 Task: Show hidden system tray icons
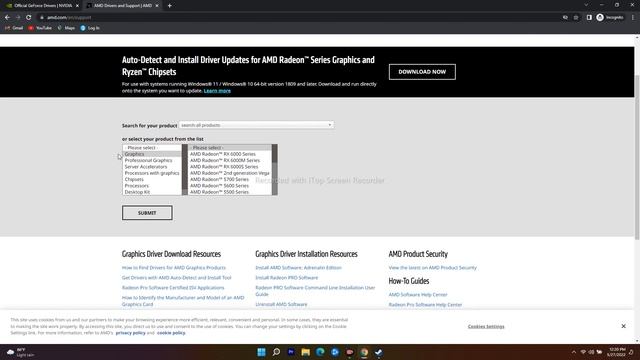(x=574, y=352)
